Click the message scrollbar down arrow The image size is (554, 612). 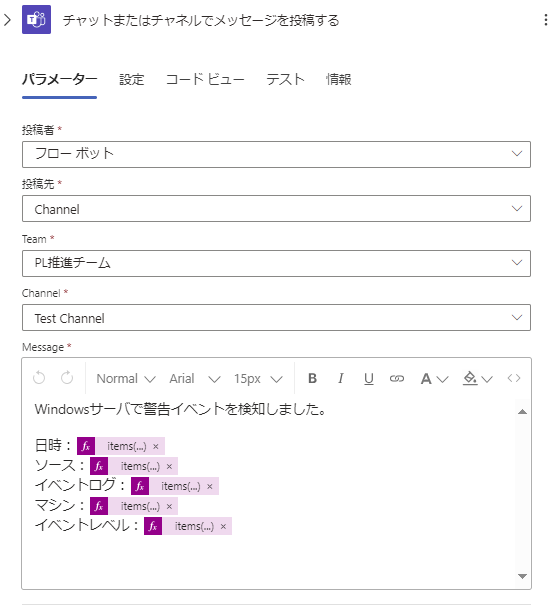click(x=522, y=576)
